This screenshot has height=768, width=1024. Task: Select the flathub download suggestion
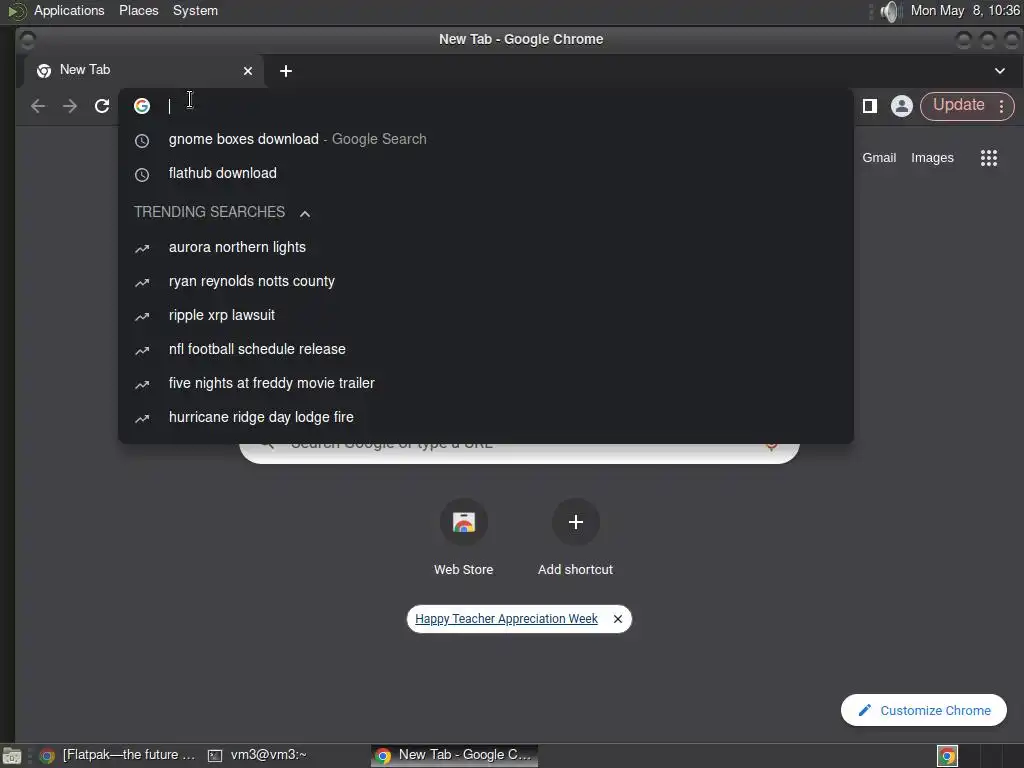coord(486,173)
